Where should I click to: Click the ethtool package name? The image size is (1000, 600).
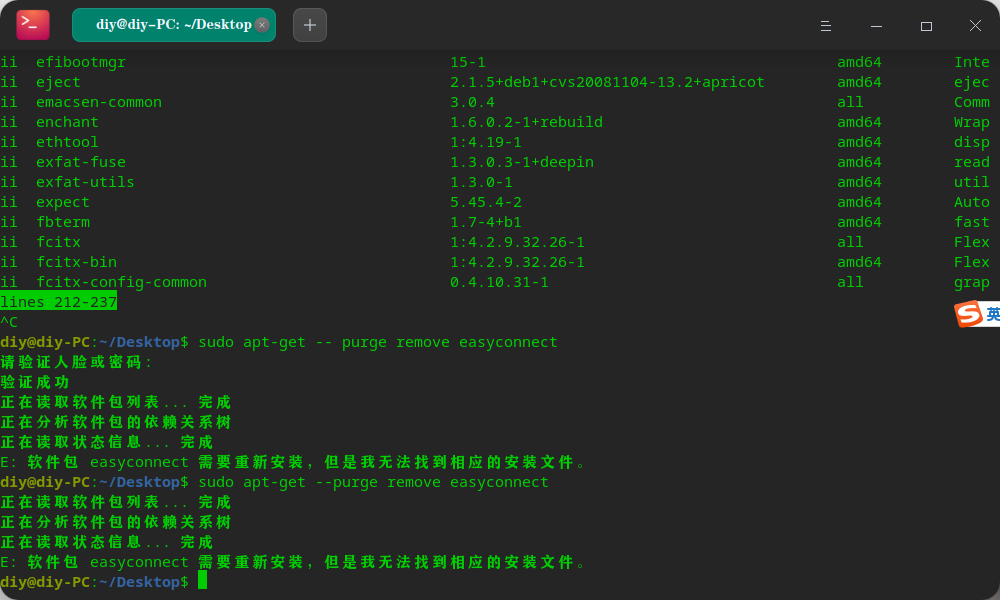[68, 142]
